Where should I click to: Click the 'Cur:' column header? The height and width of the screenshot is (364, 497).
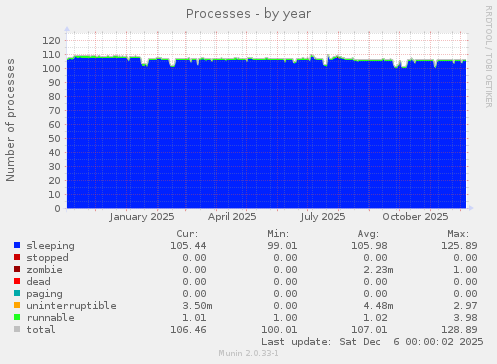pyautogui.click(x=187, y=234)
